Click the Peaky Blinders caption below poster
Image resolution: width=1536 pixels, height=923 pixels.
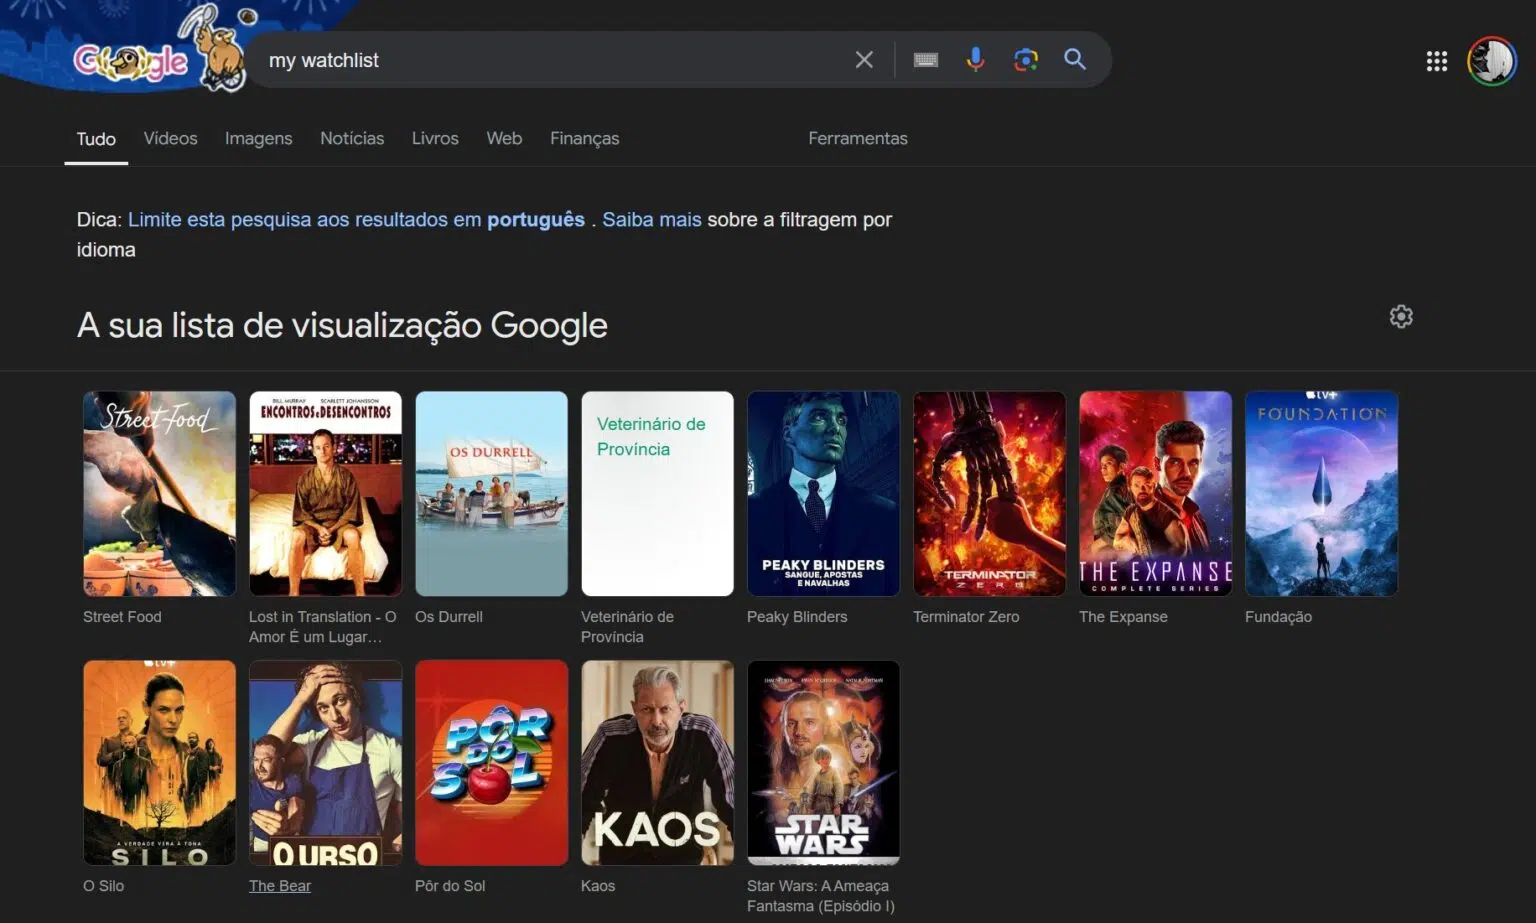(797, 617)
